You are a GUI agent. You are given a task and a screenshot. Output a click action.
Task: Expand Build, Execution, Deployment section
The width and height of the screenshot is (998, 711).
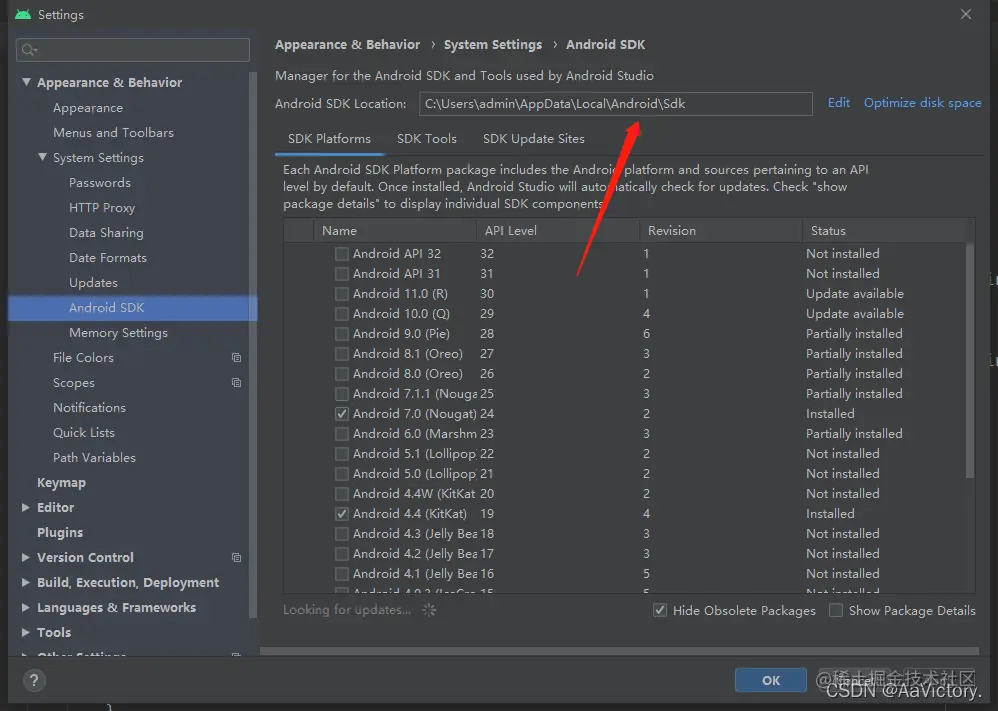(25, 582)
